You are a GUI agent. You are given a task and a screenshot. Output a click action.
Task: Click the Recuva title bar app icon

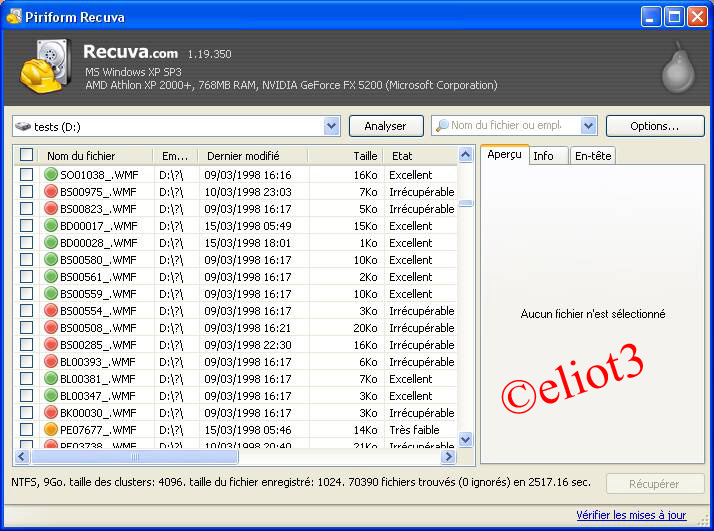(14, 16)
